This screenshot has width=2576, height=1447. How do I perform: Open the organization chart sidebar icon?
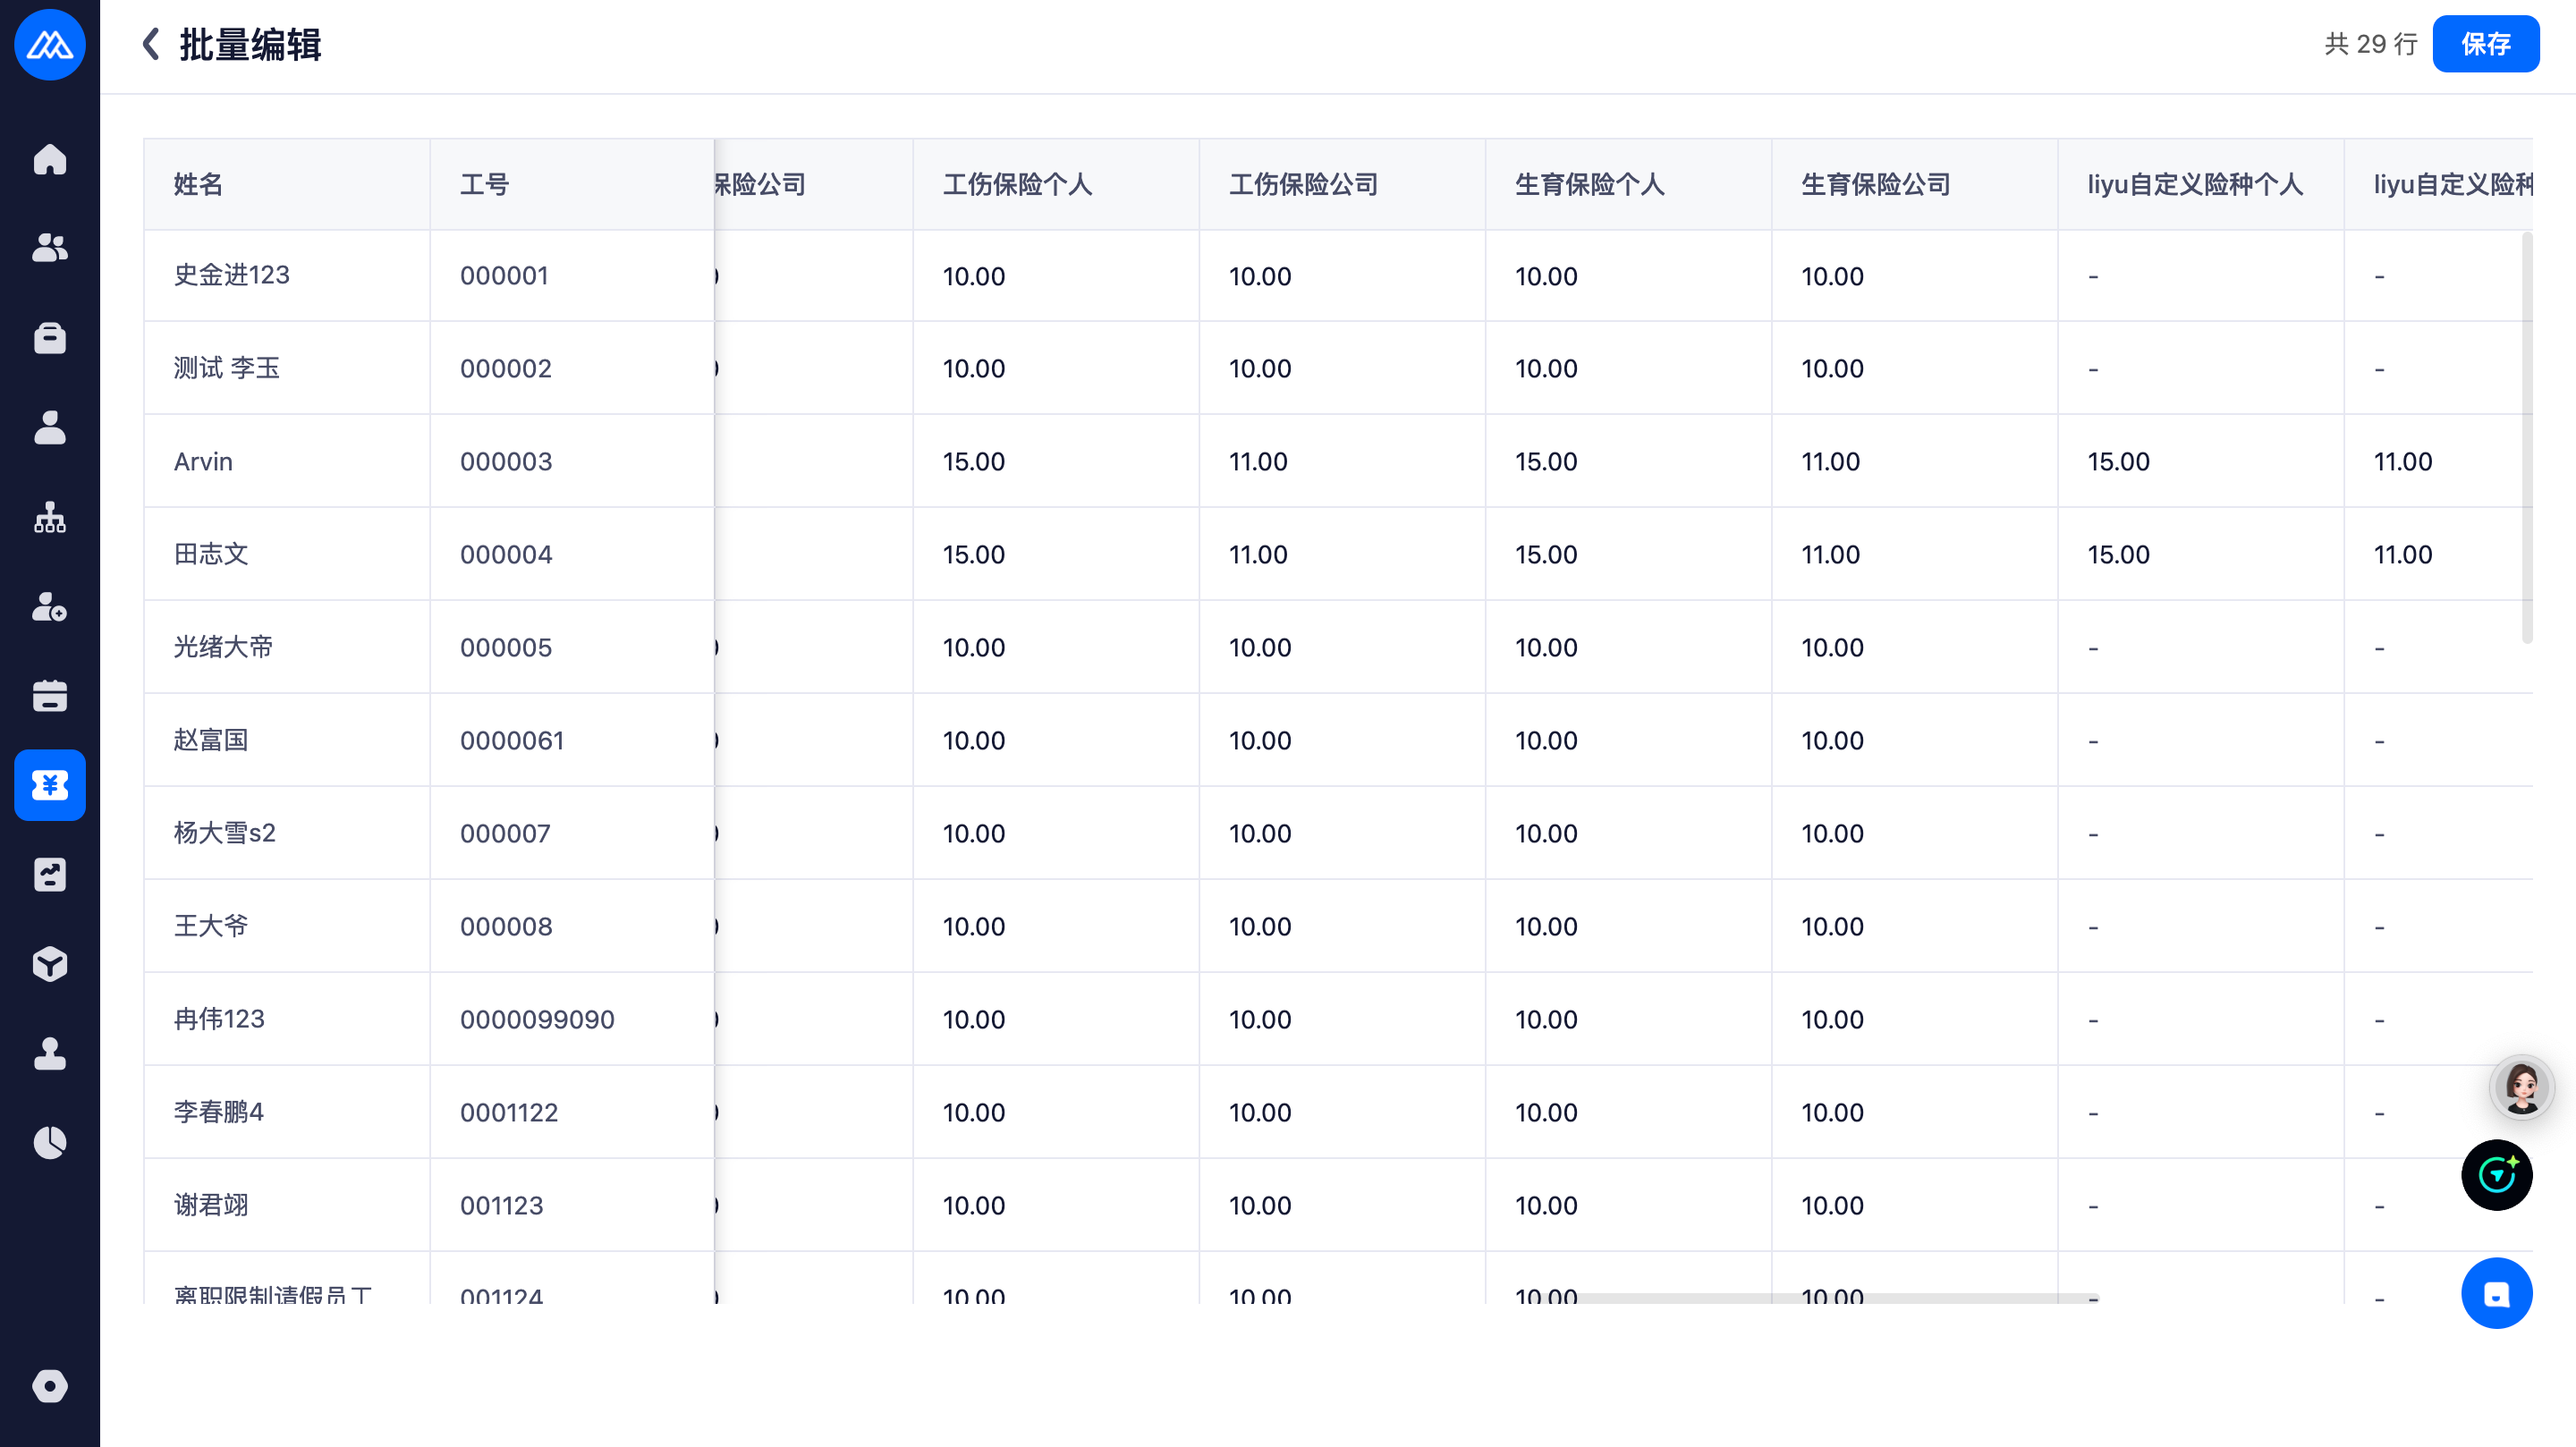(49, 517)
